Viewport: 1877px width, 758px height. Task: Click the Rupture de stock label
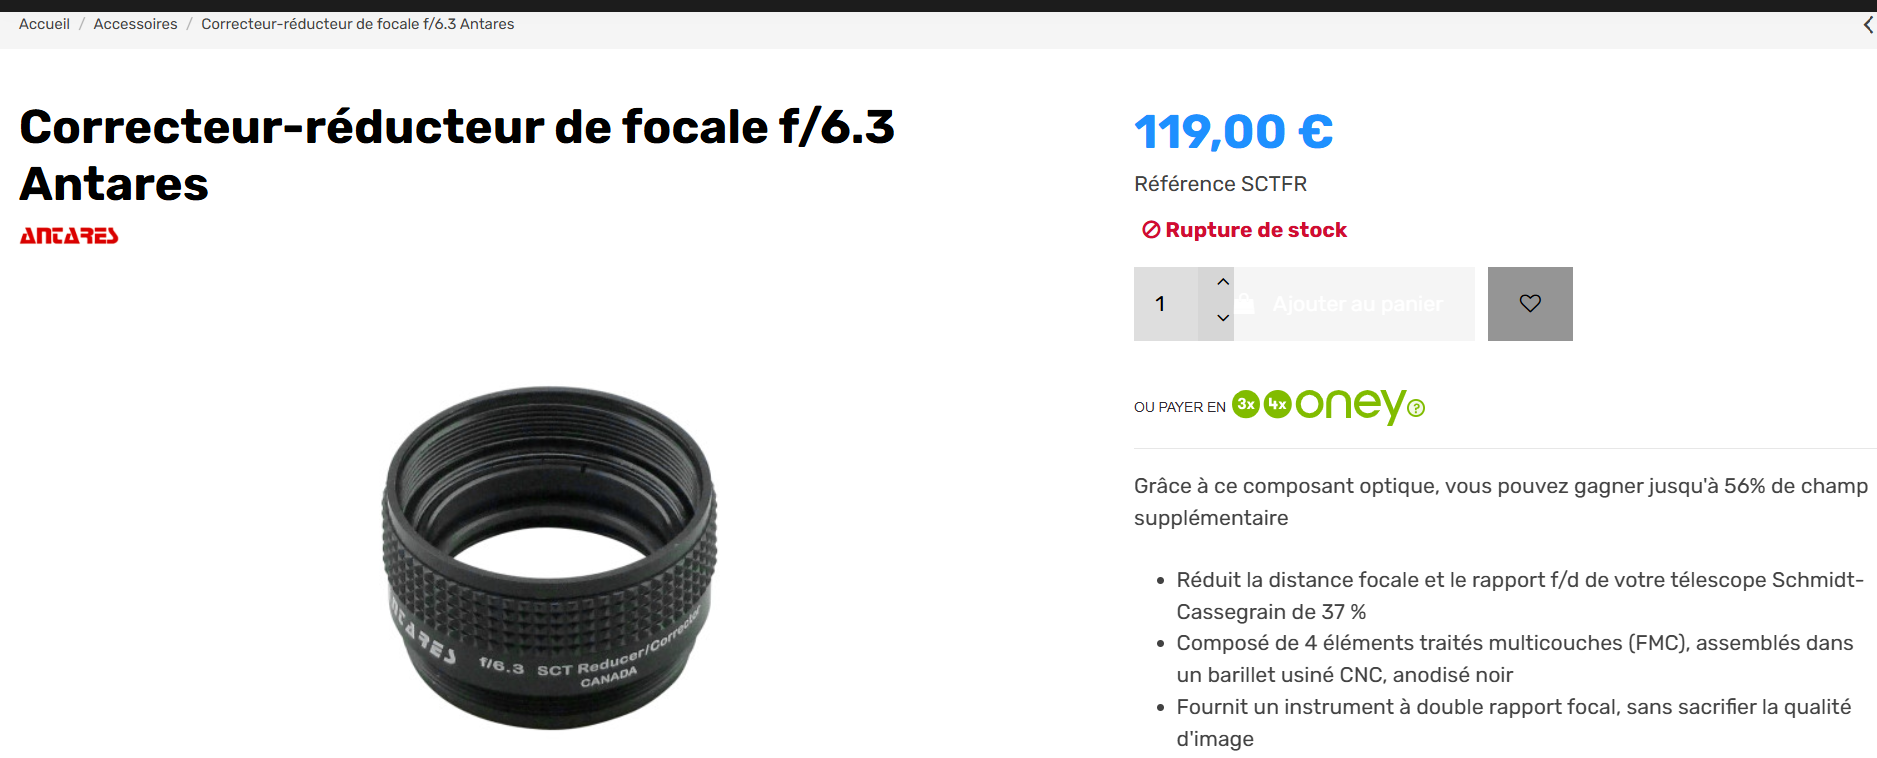pos(1256,230)
